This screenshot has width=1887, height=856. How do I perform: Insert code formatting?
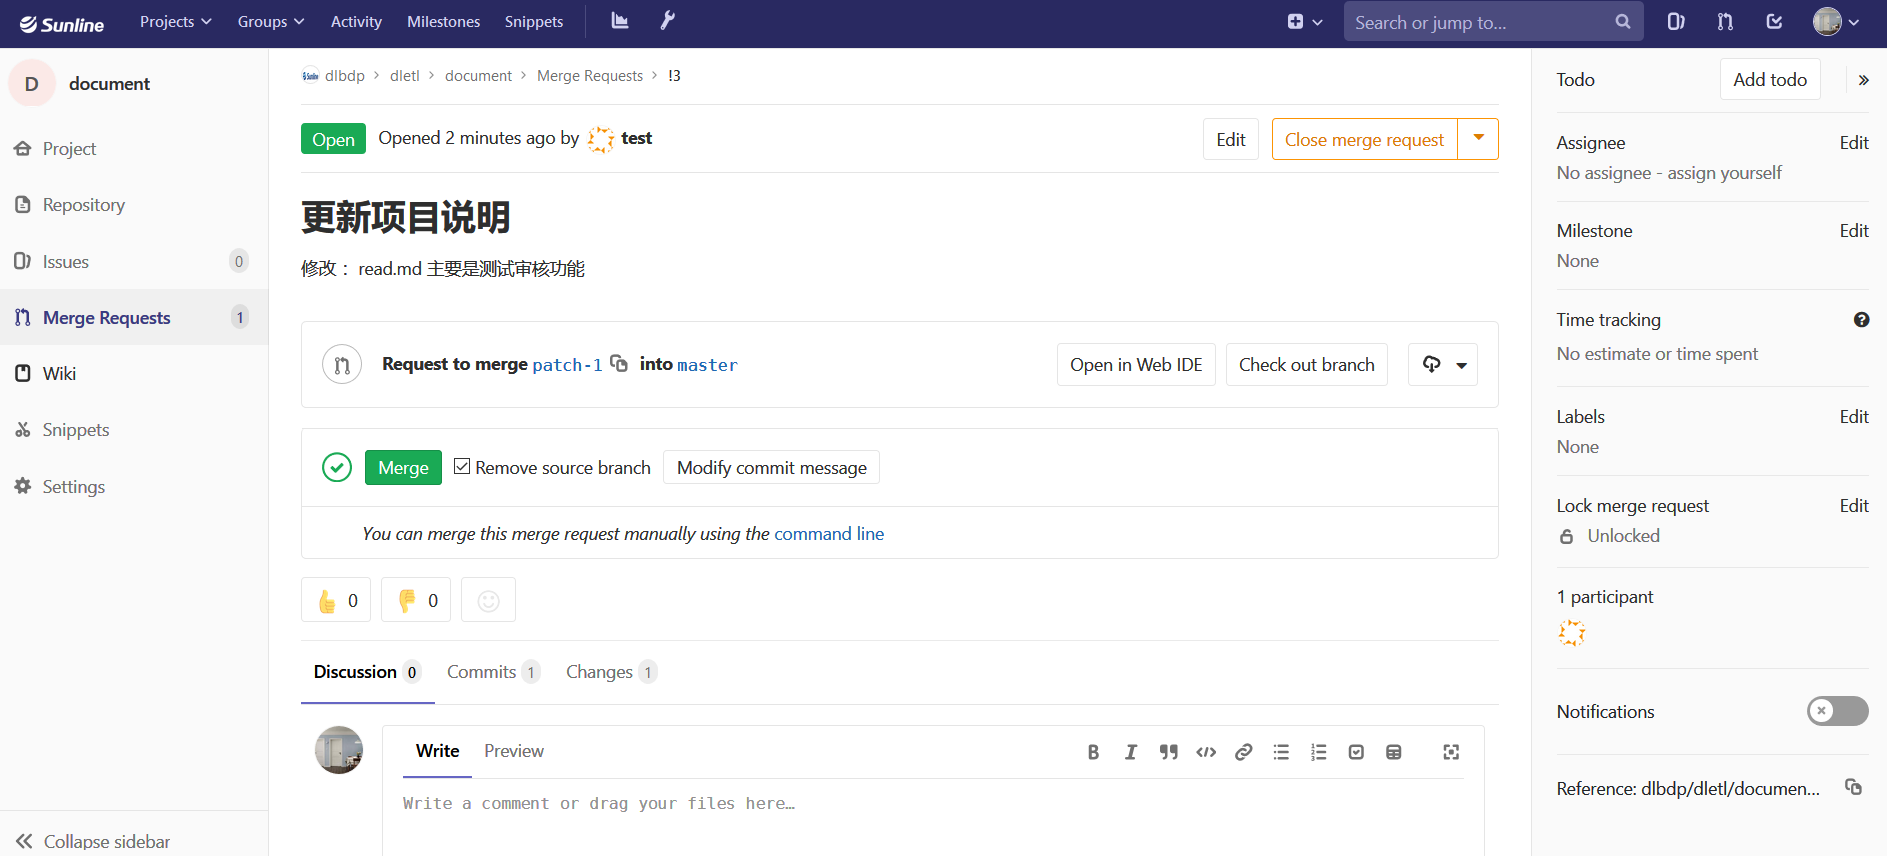click(1206, 752)
